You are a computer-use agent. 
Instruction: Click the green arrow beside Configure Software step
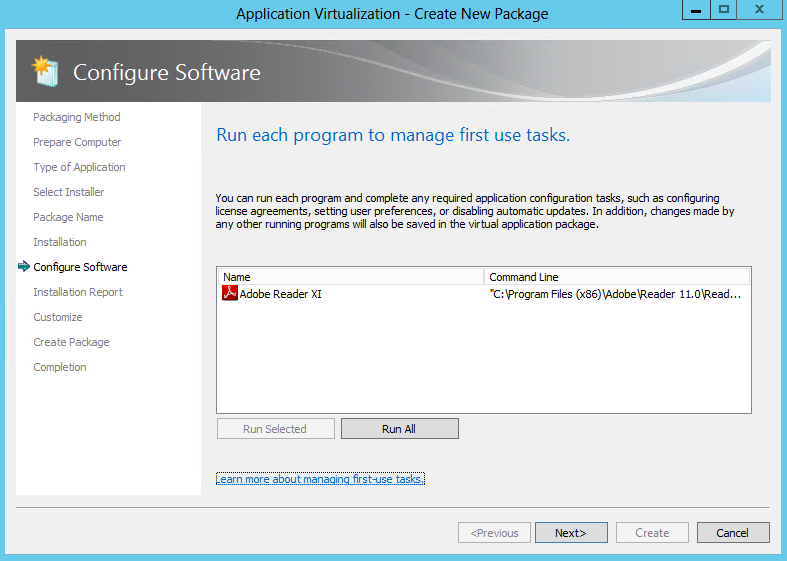point(24,266)
